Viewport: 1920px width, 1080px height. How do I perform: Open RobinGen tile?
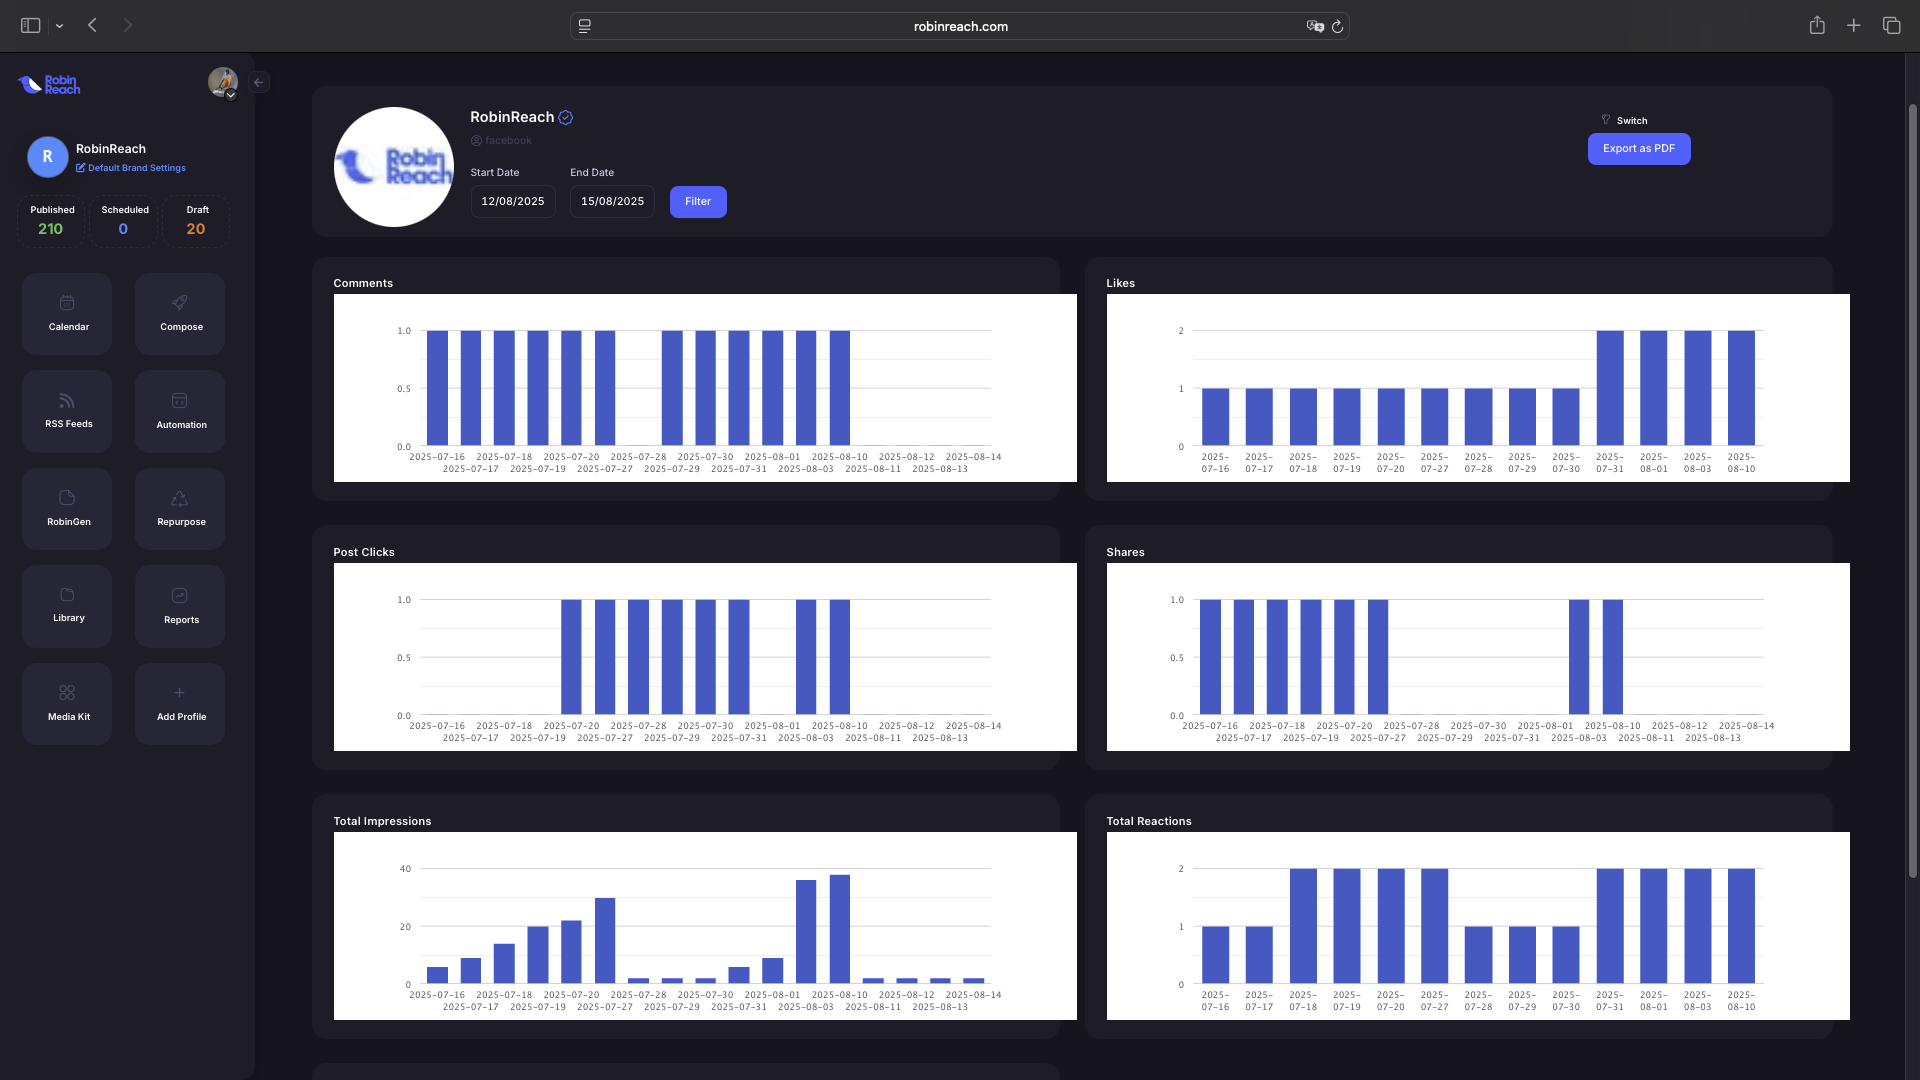tap(67, 508)
